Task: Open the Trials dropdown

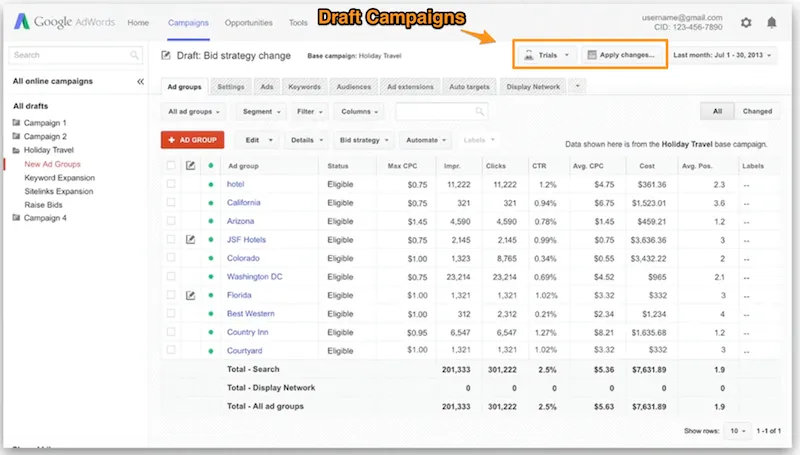Action: click(x=547, y=55)
